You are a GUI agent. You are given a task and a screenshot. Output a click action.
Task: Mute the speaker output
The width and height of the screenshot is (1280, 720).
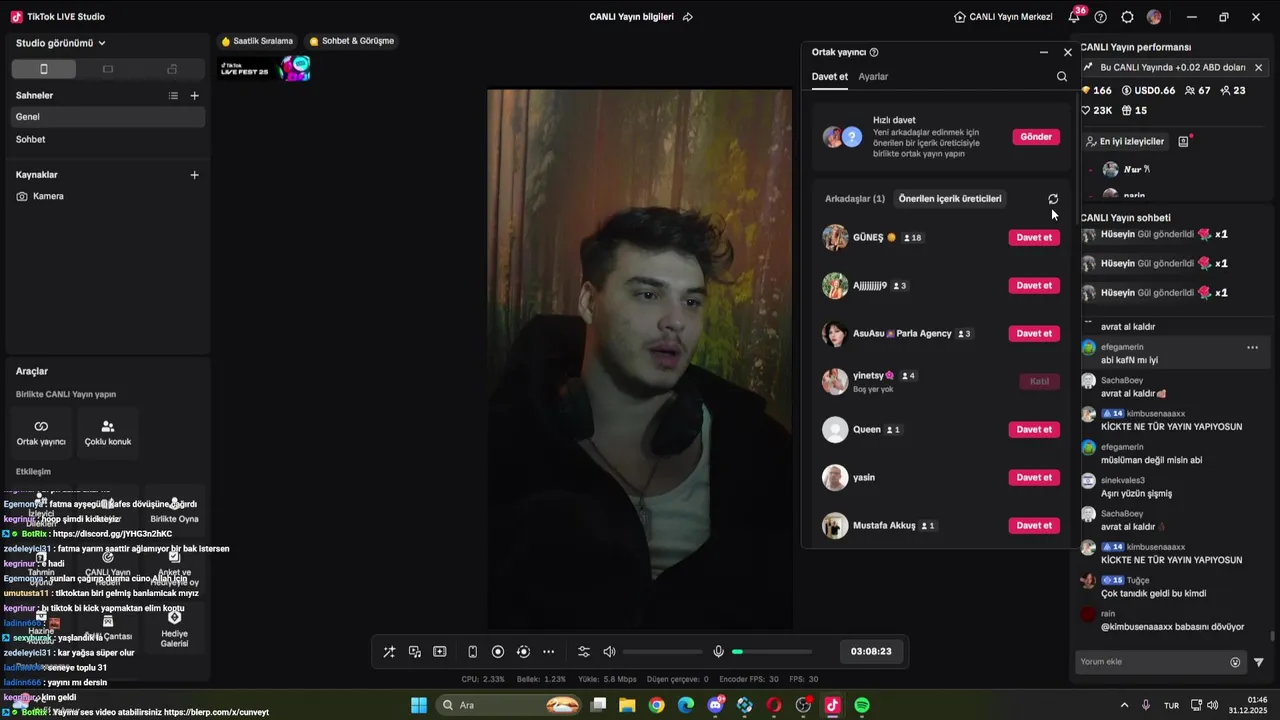pos(609,652)
